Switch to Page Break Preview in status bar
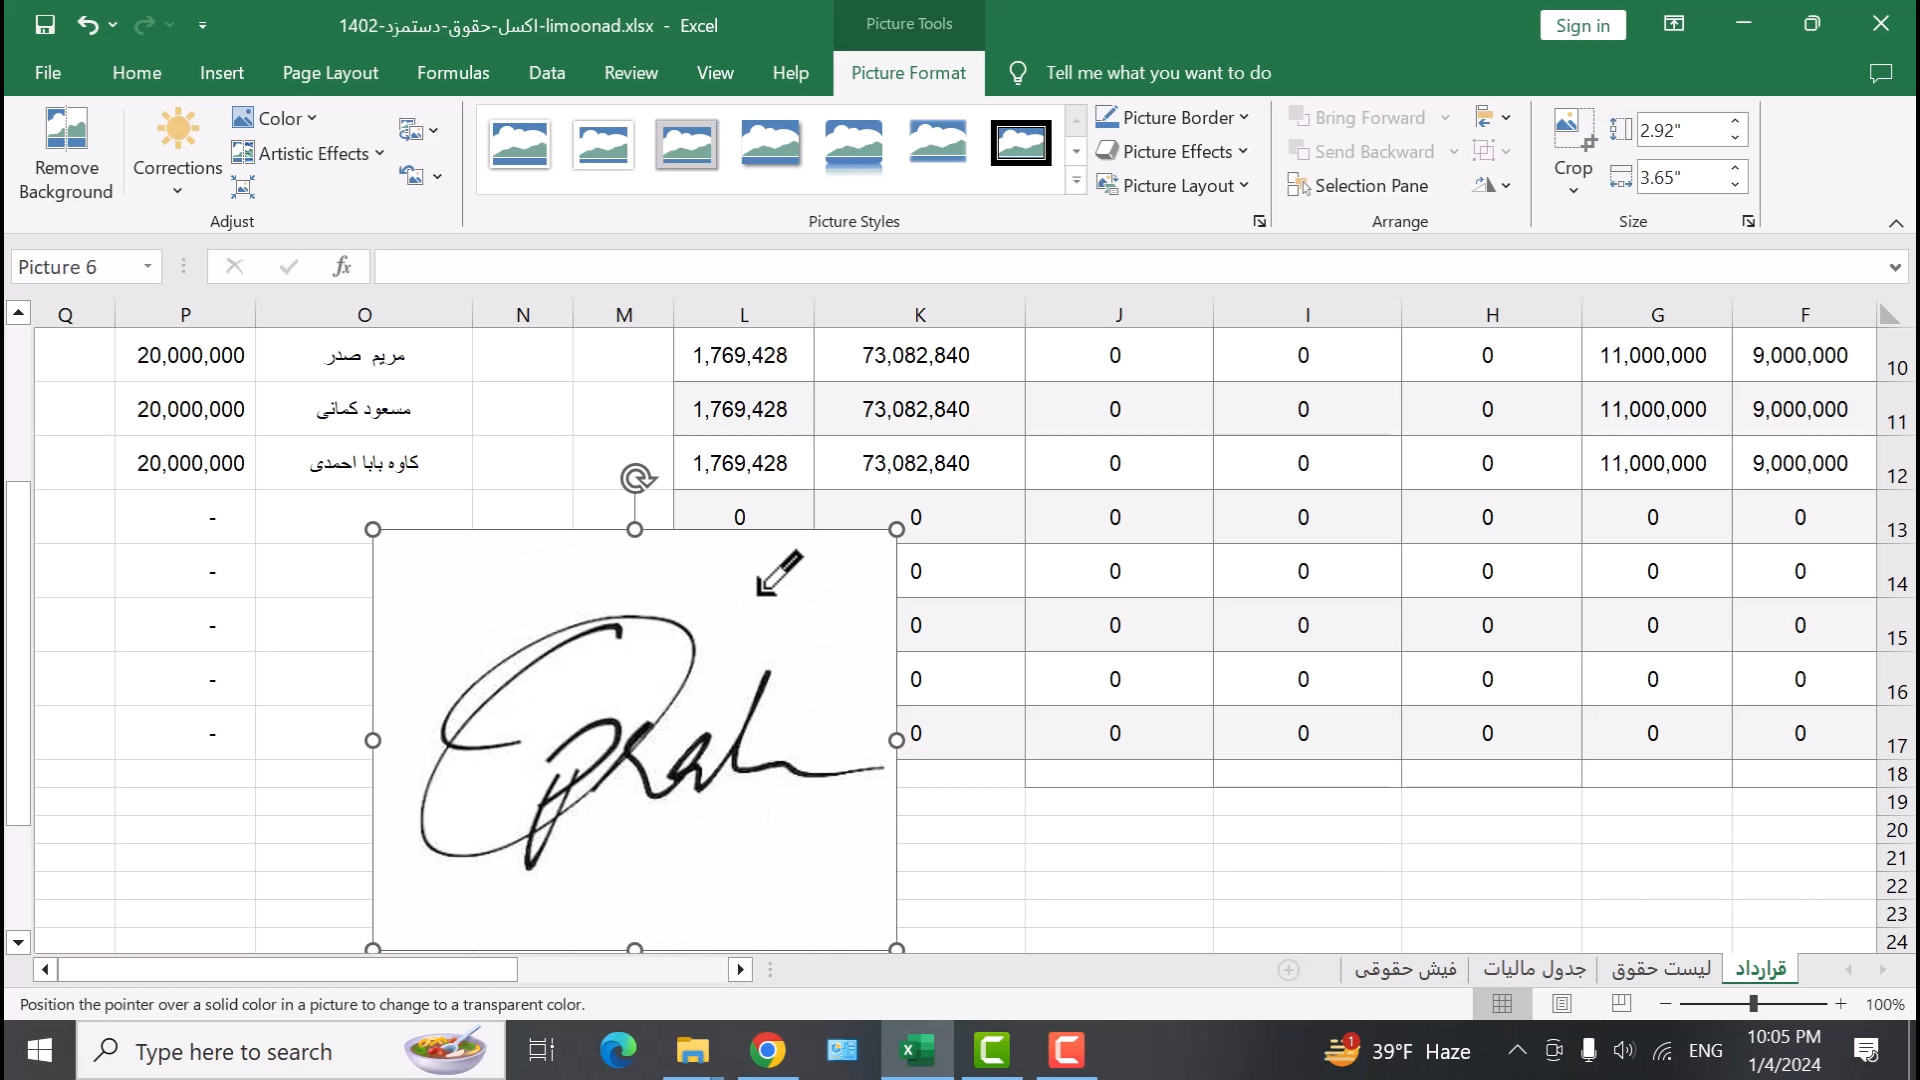This screenshot has height=1080, width=1920. point(1622,1004)
